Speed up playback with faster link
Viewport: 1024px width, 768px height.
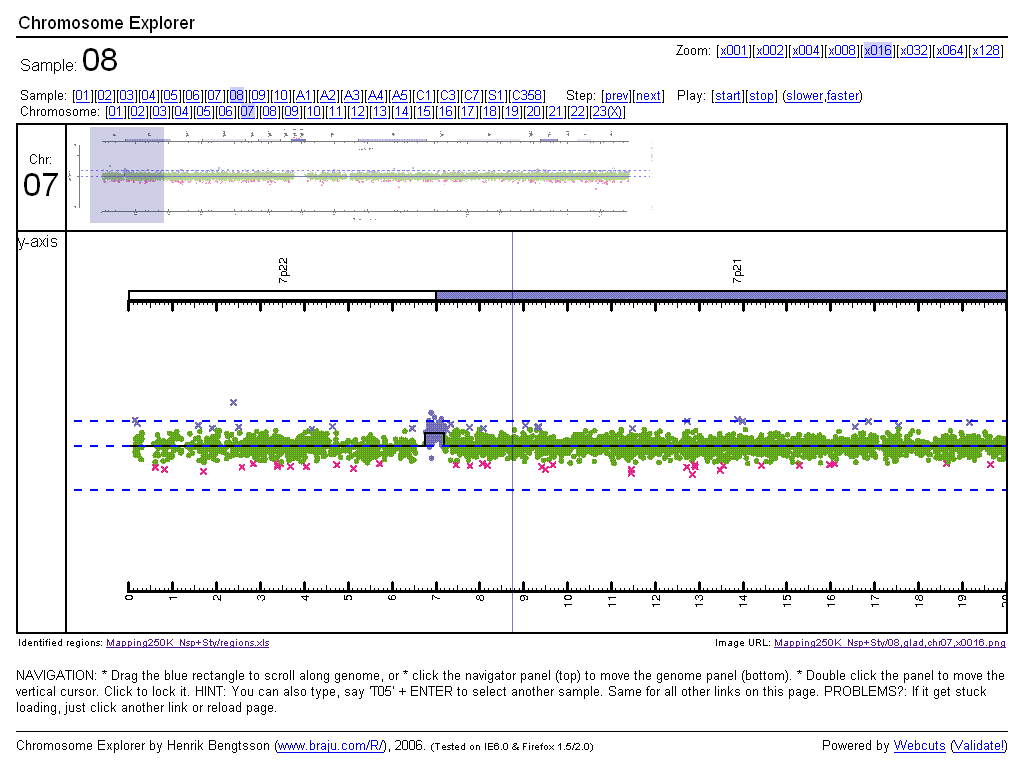click(x=843, y=96)
